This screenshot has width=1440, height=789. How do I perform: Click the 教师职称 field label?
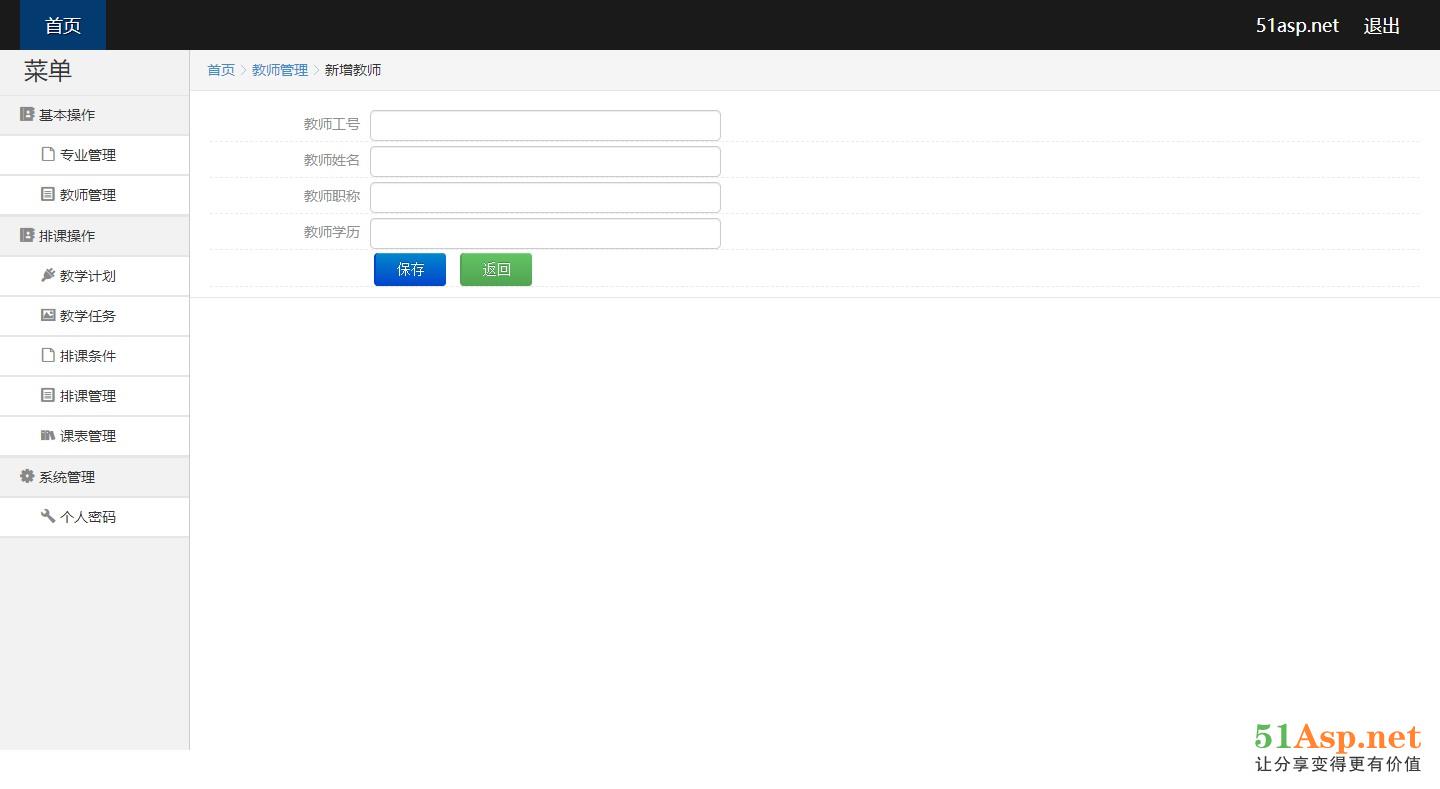click(x=332, y=196)
